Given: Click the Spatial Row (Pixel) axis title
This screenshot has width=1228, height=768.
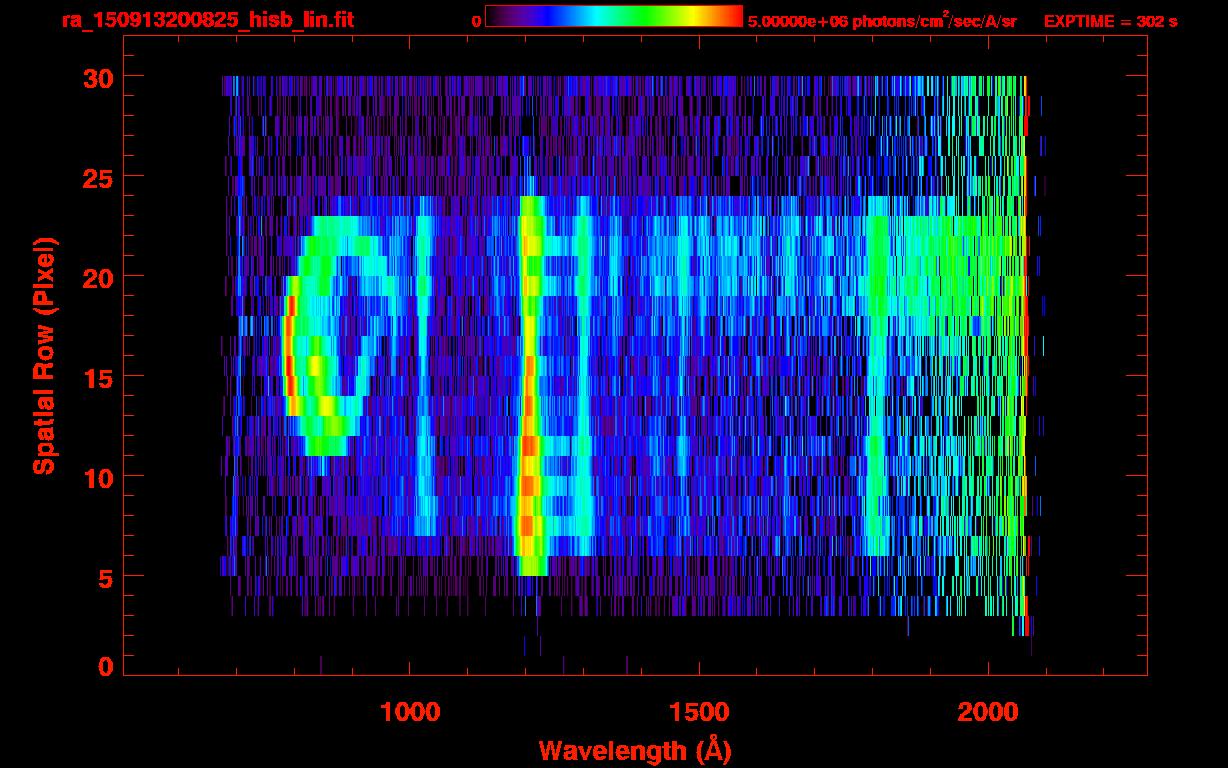Looking at the screenshot, I should (44, 355).
